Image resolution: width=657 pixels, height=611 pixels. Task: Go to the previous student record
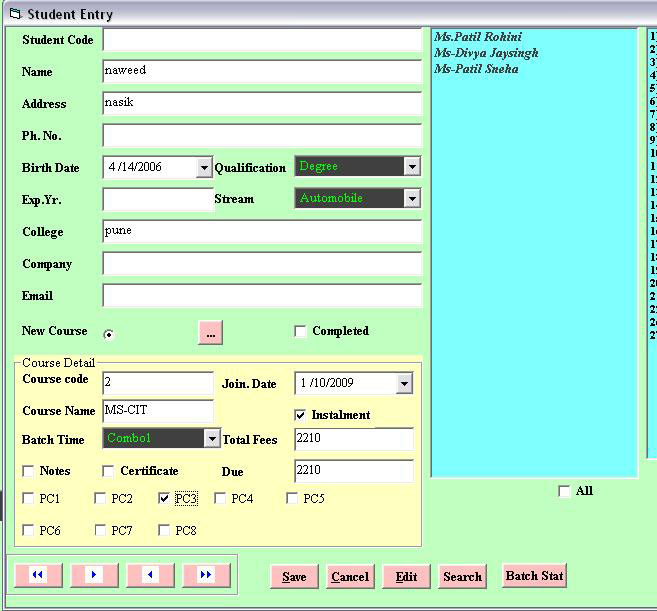150,575
